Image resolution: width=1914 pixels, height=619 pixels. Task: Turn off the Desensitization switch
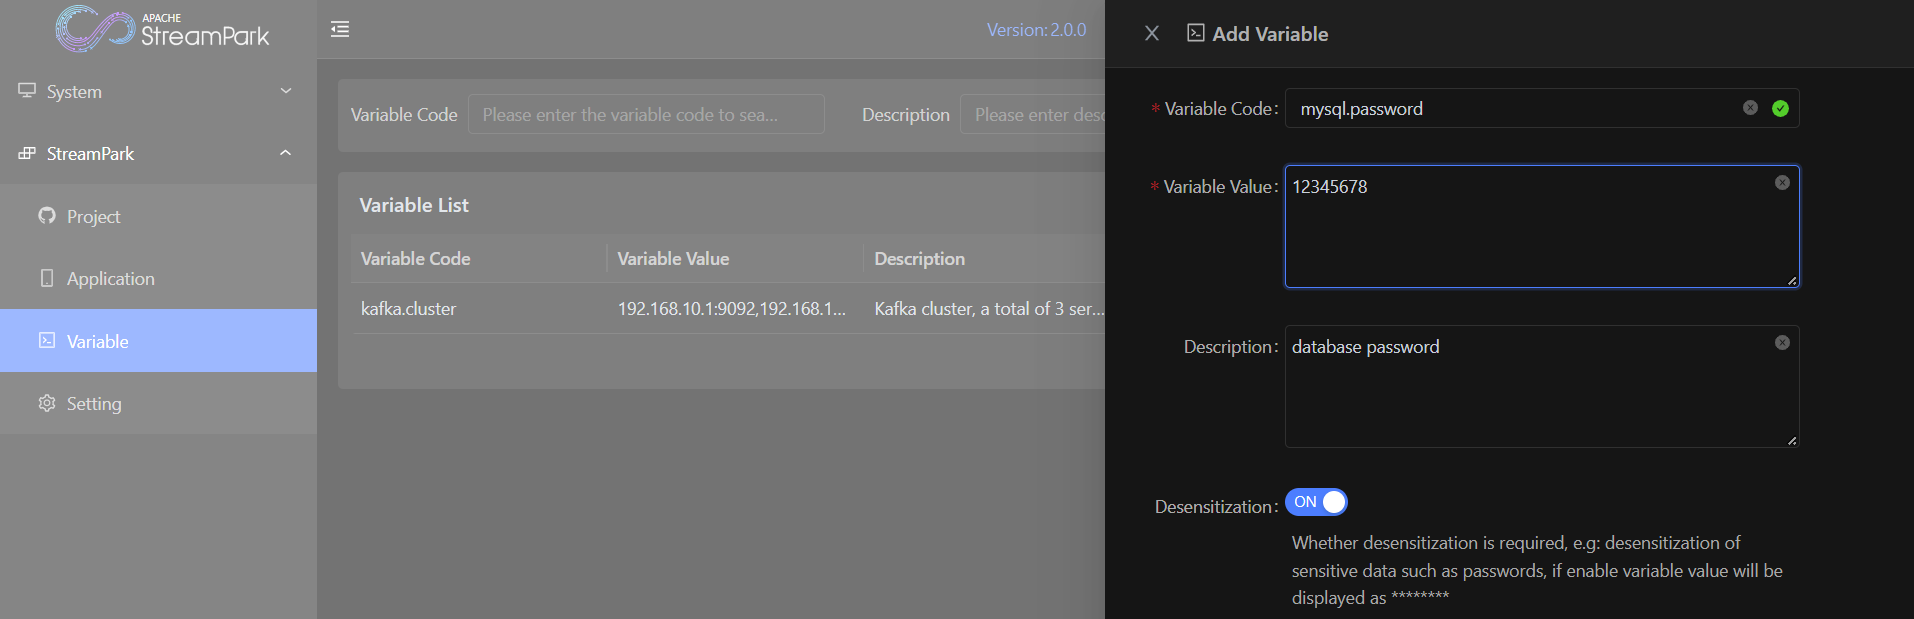click(1316, 502)
